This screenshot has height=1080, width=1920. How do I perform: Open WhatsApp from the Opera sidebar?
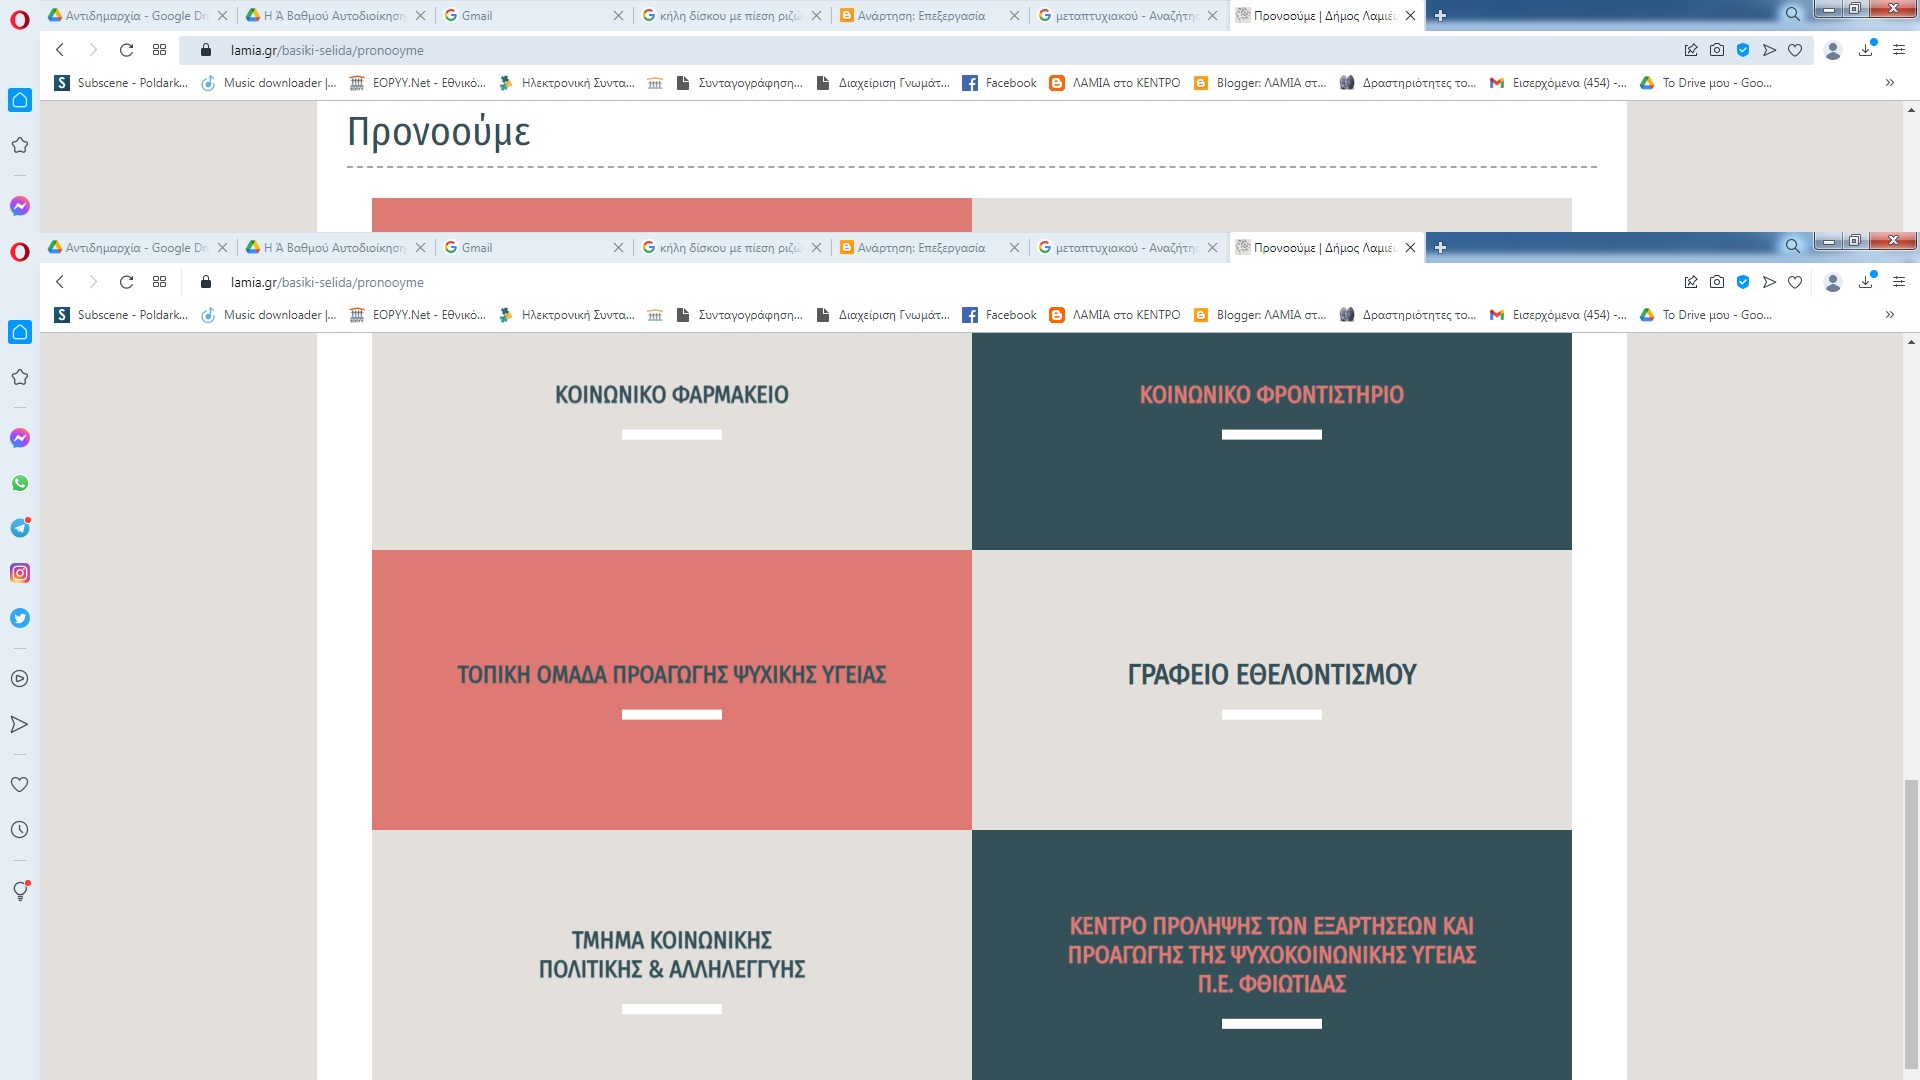pyautogui.click(x=19, y=483)
